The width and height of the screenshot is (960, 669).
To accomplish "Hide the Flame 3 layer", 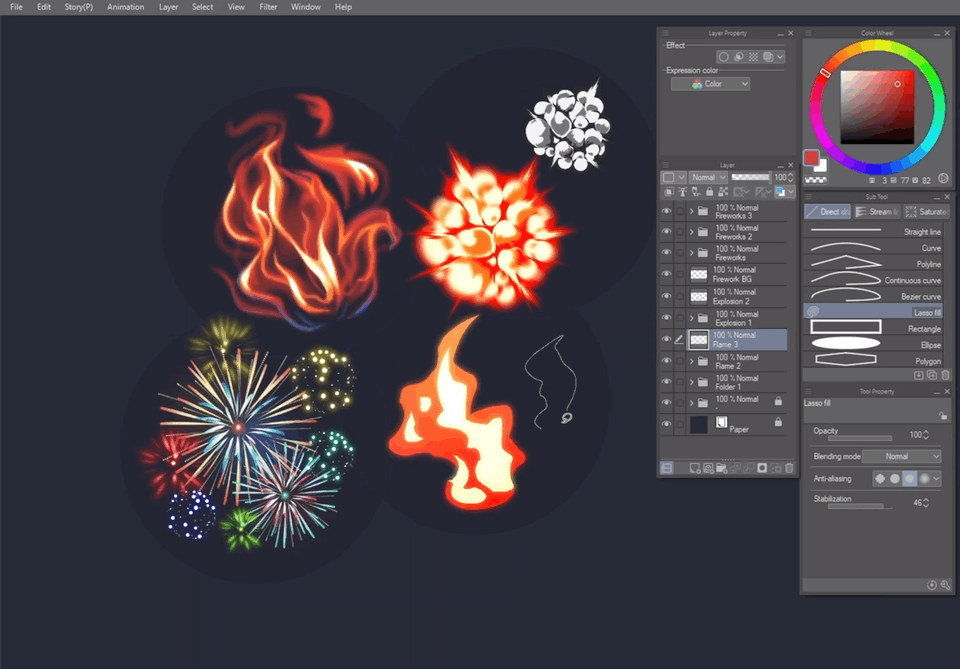I will point(666,339).
